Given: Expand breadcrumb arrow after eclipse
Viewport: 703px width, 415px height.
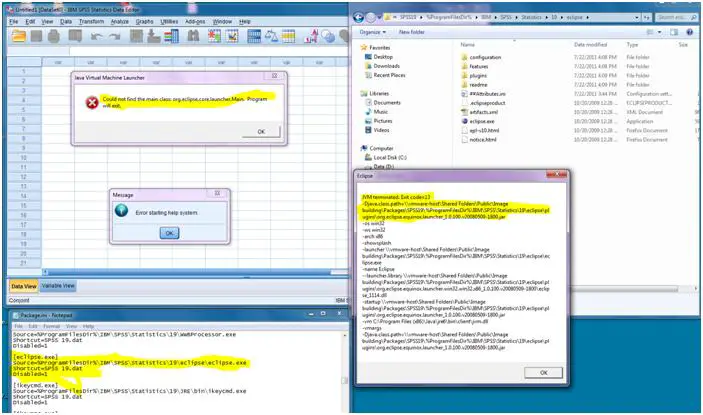Looking at the screenshot, I should [587, 17].
